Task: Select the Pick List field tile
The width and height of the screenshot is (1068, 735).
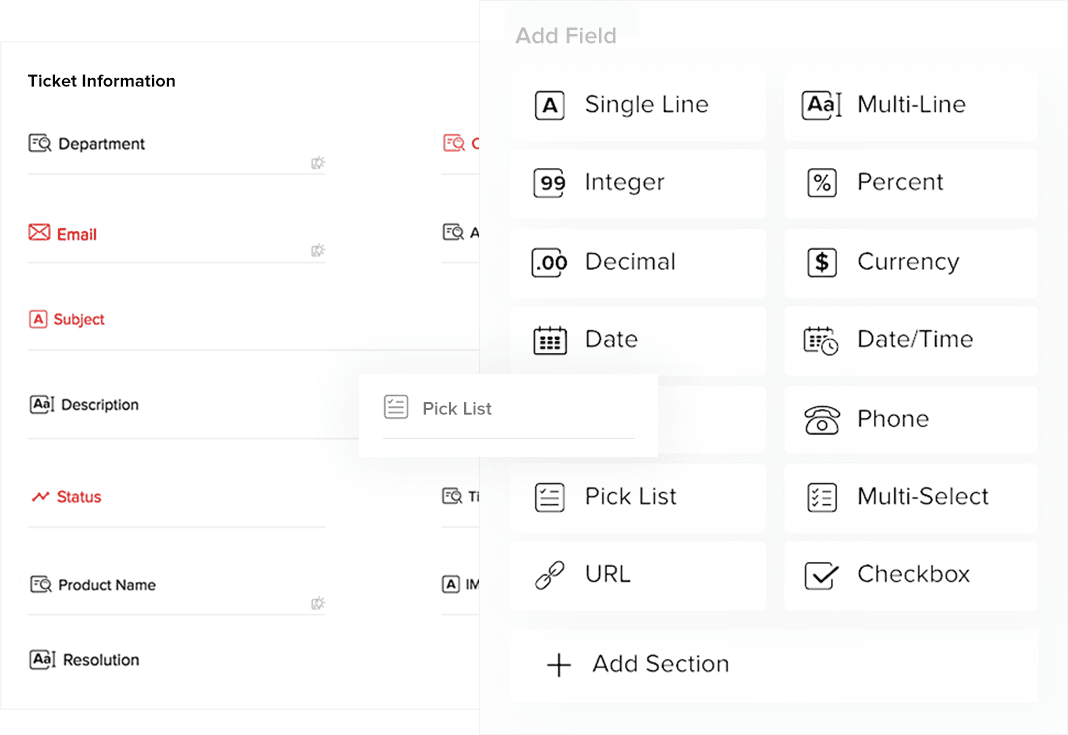Action: pyautogui.click(x=630, y=497)
